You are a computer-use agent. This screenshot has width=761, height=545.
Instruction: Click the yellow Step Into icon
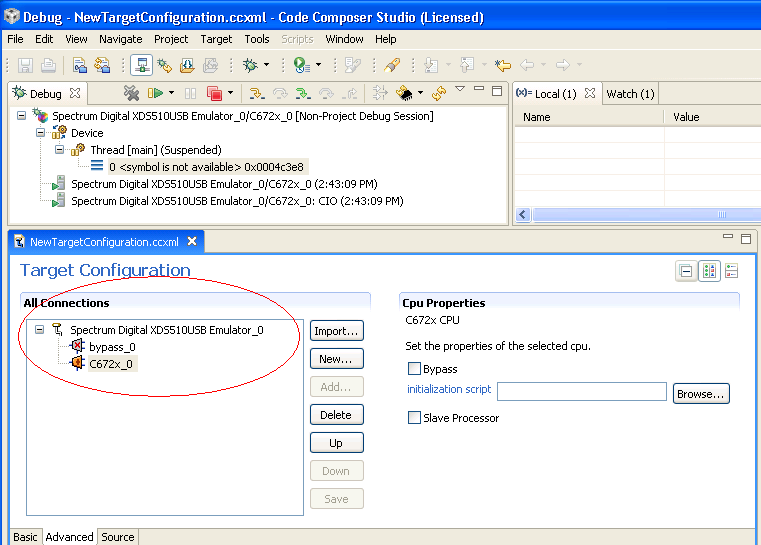256,93
